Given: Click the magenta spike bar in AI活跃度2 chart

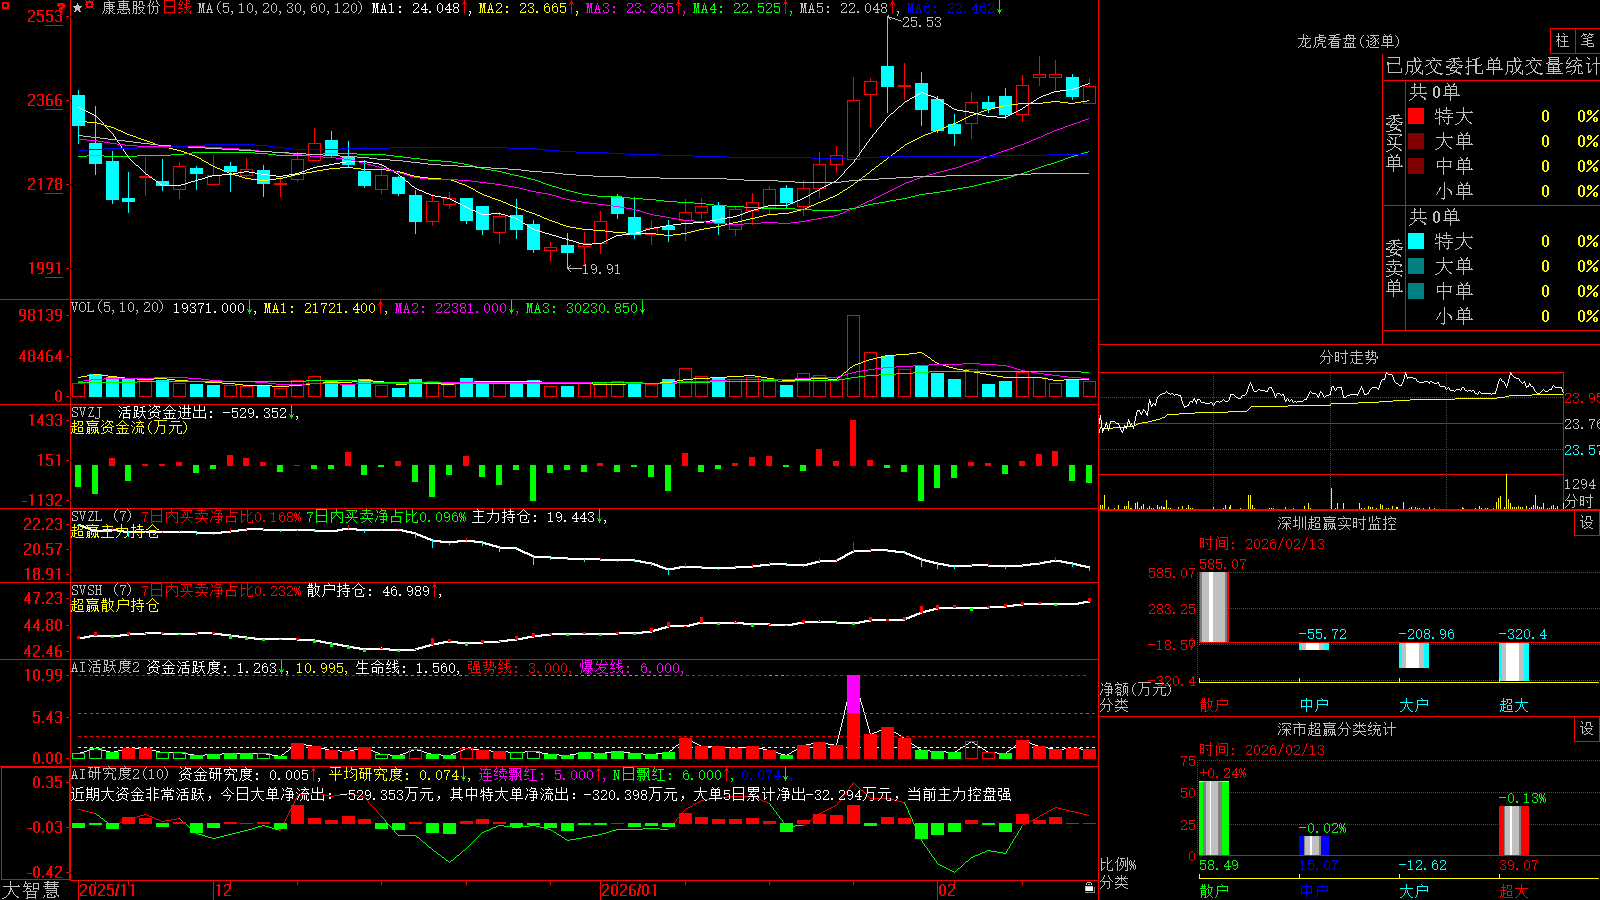Looking at the screenshot, I should 853,694.
